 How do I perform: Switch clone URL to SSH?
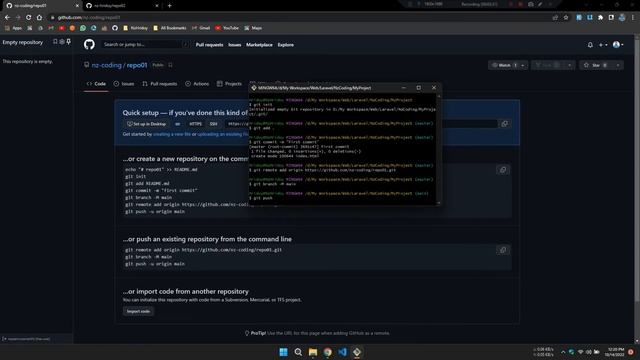point(213,124)
